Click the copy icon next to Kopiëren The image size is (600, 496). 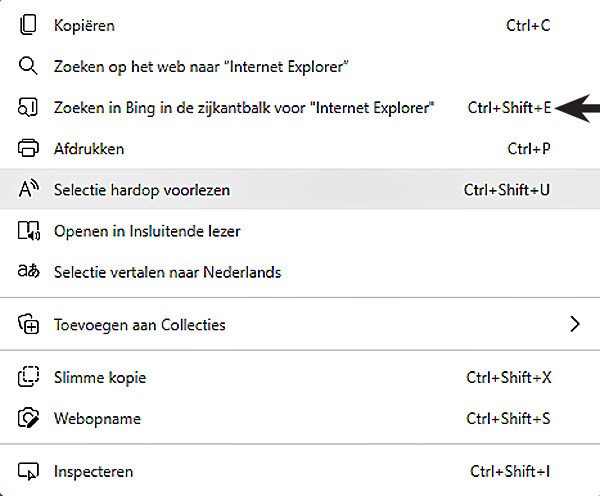(x=28, y=25)
